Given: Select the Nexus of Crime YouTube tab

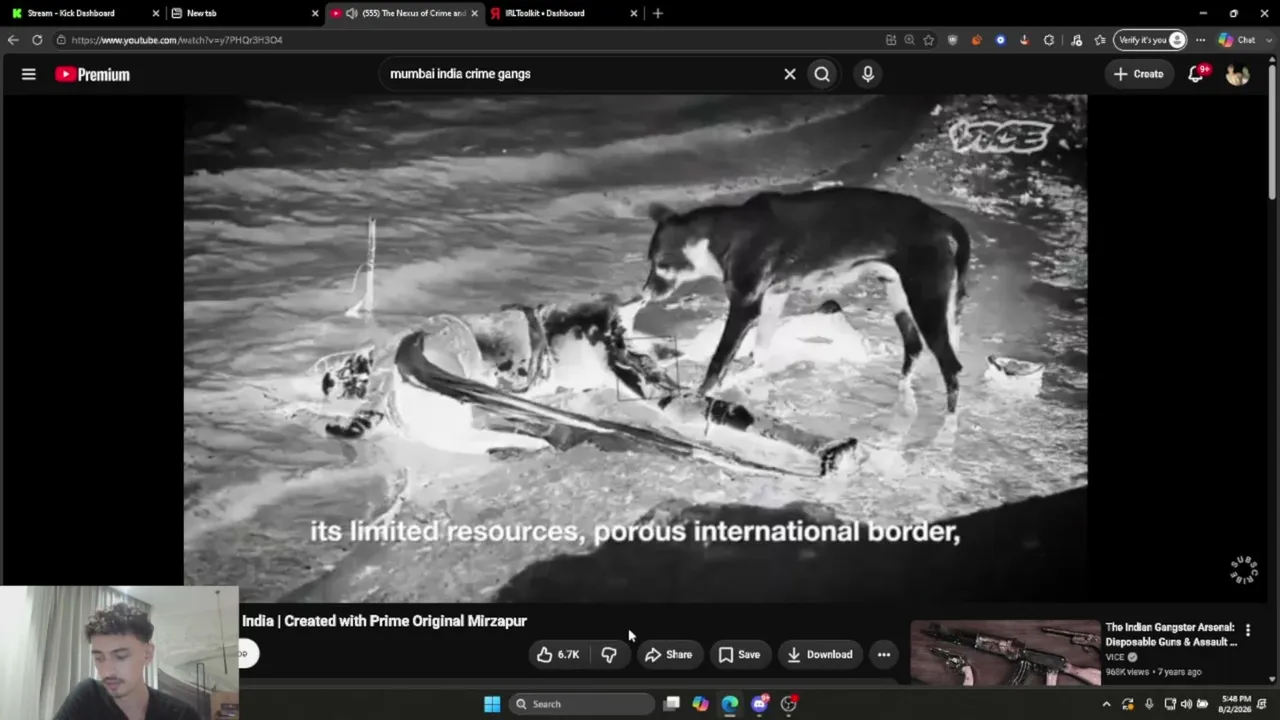Looking at the screenshot, I should coord(404,13).
